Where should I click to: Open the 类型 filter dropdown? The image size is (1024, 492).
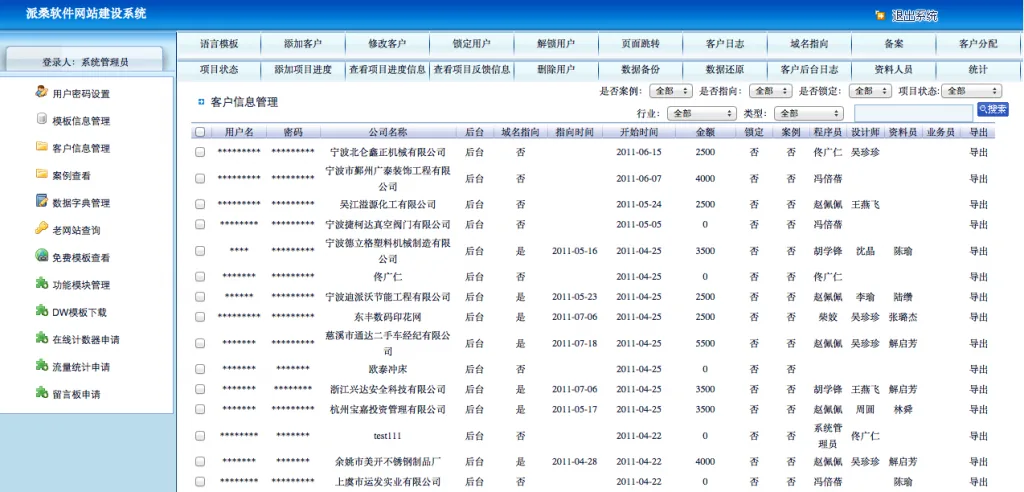(x=808, y=113)
